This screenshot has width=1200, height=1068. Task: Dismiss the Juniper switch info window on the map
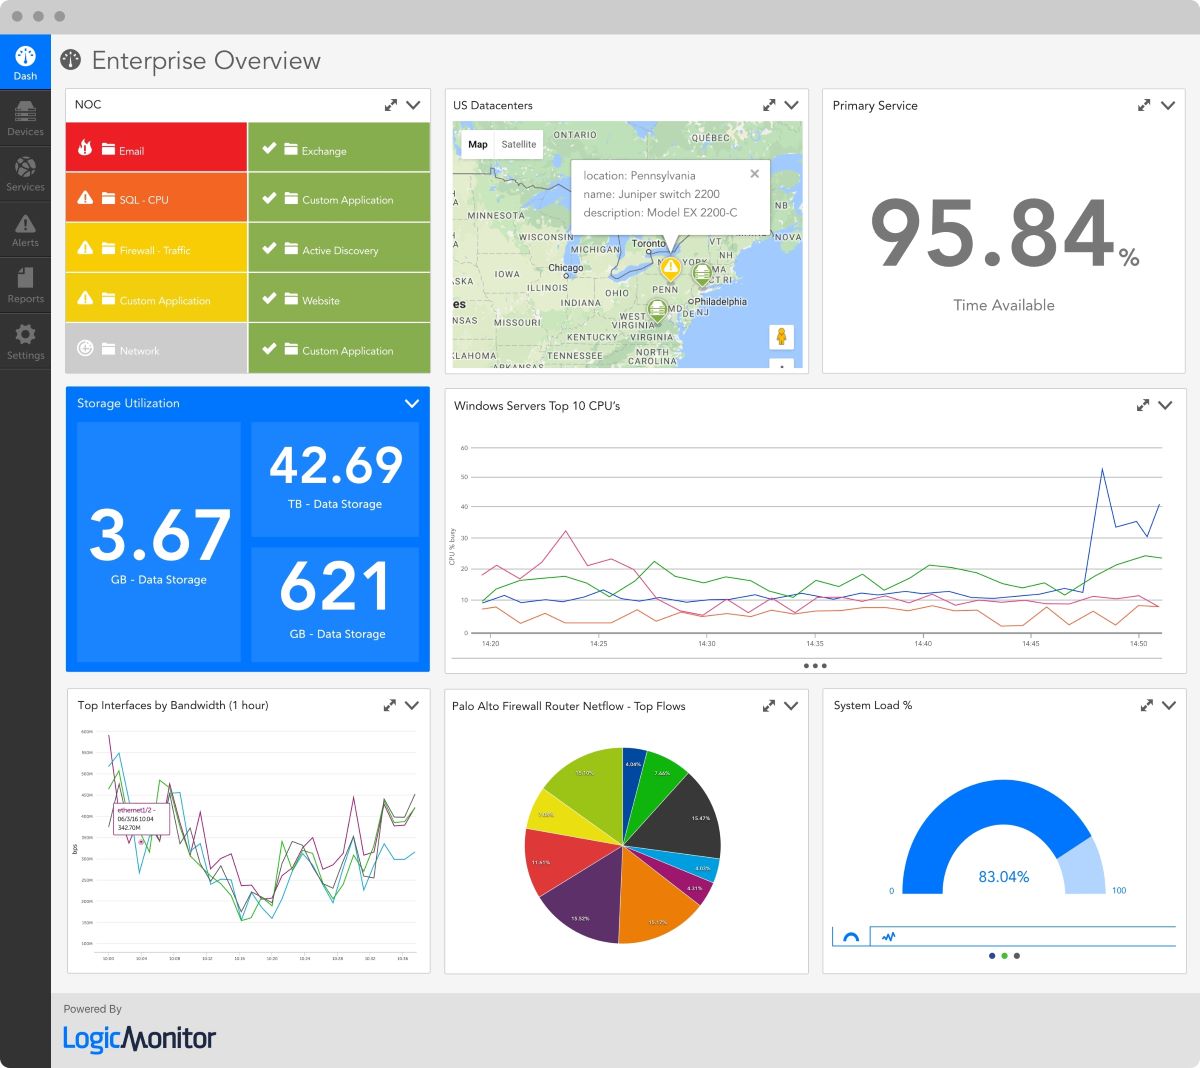pyautogui.click(x=755, y=173)
